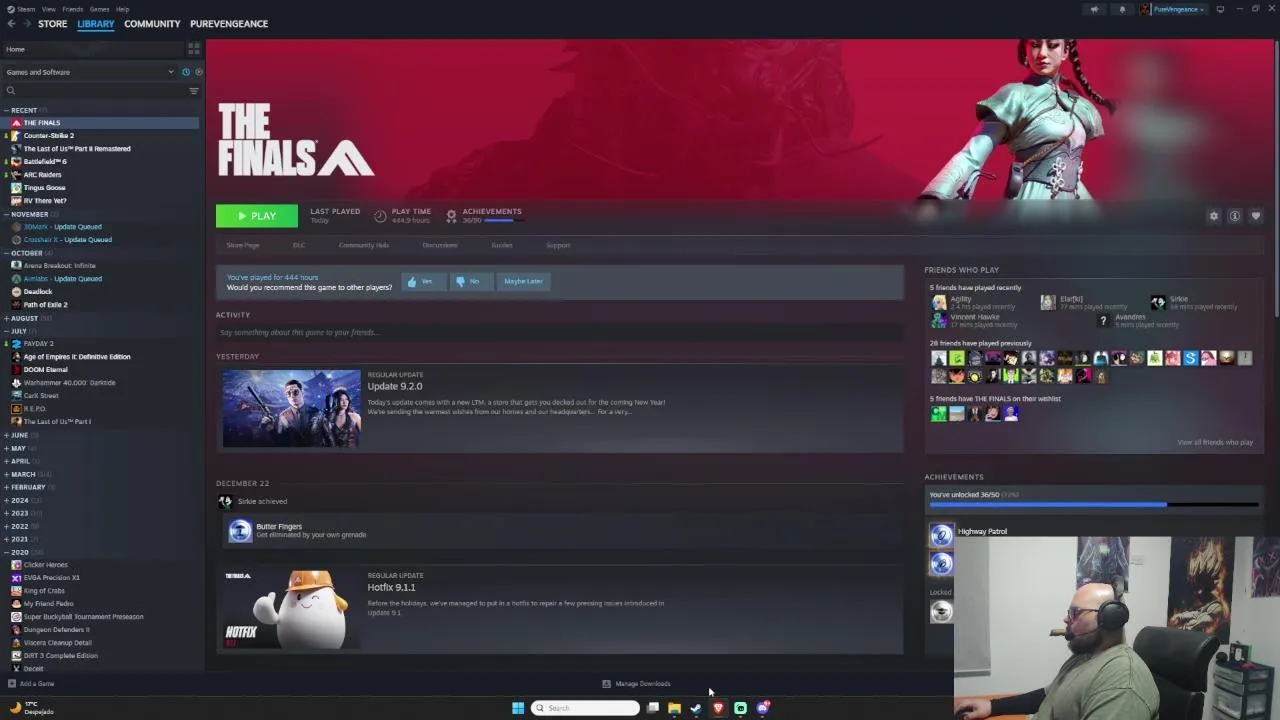
Task: Open the Games menu
Action: tap(99, 9)
